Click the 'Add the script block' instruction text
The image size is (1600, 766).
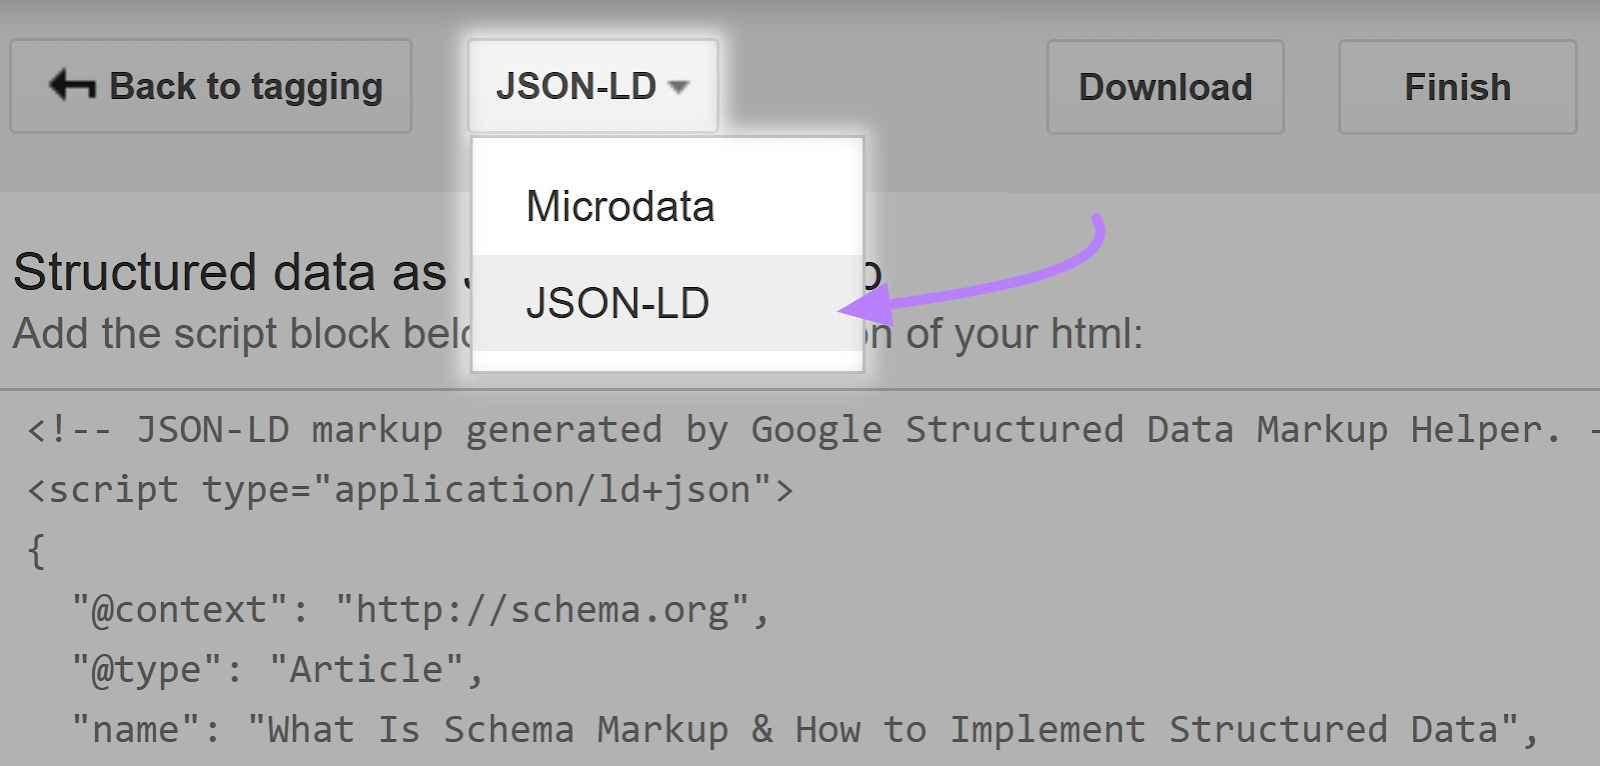240,334
